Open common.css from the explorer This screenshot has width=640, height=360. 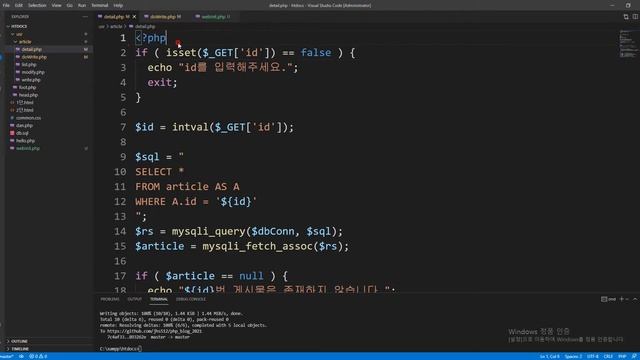coord(29,118)
